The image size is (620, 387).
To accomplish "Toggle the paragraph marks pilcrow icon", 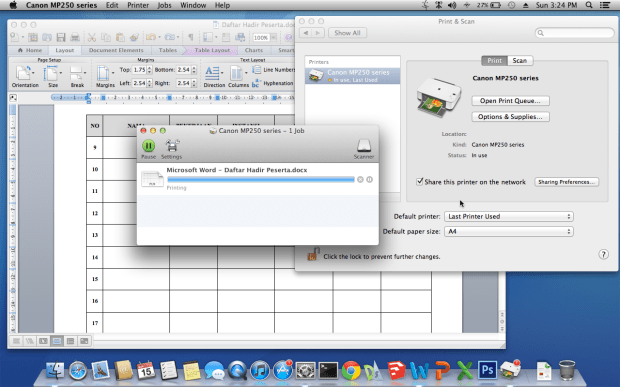I will click(x=191, y=38).
